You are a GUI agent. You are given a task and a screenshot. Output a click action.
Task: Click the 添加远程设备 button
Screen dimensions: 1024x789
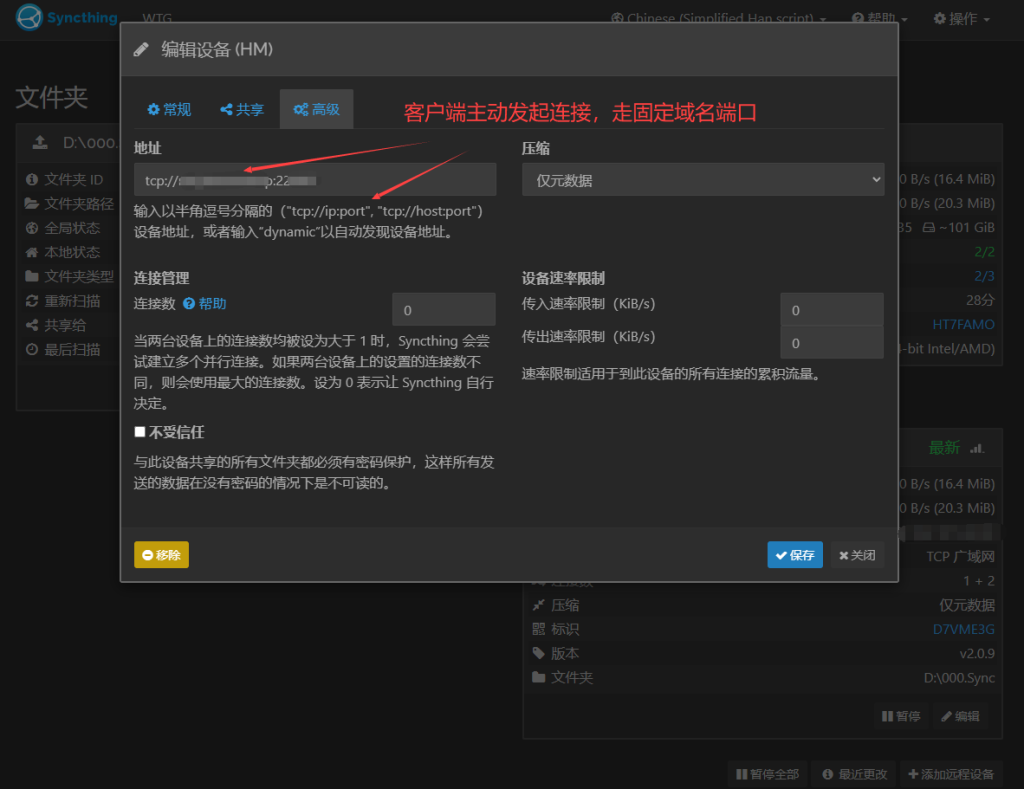[950, 774]
